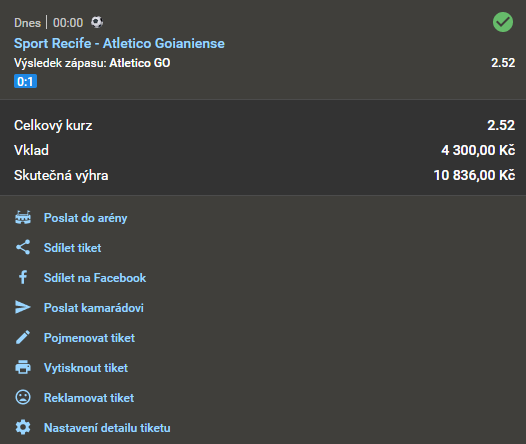
Task: Click the stadium arena icon
Action: 23,217
